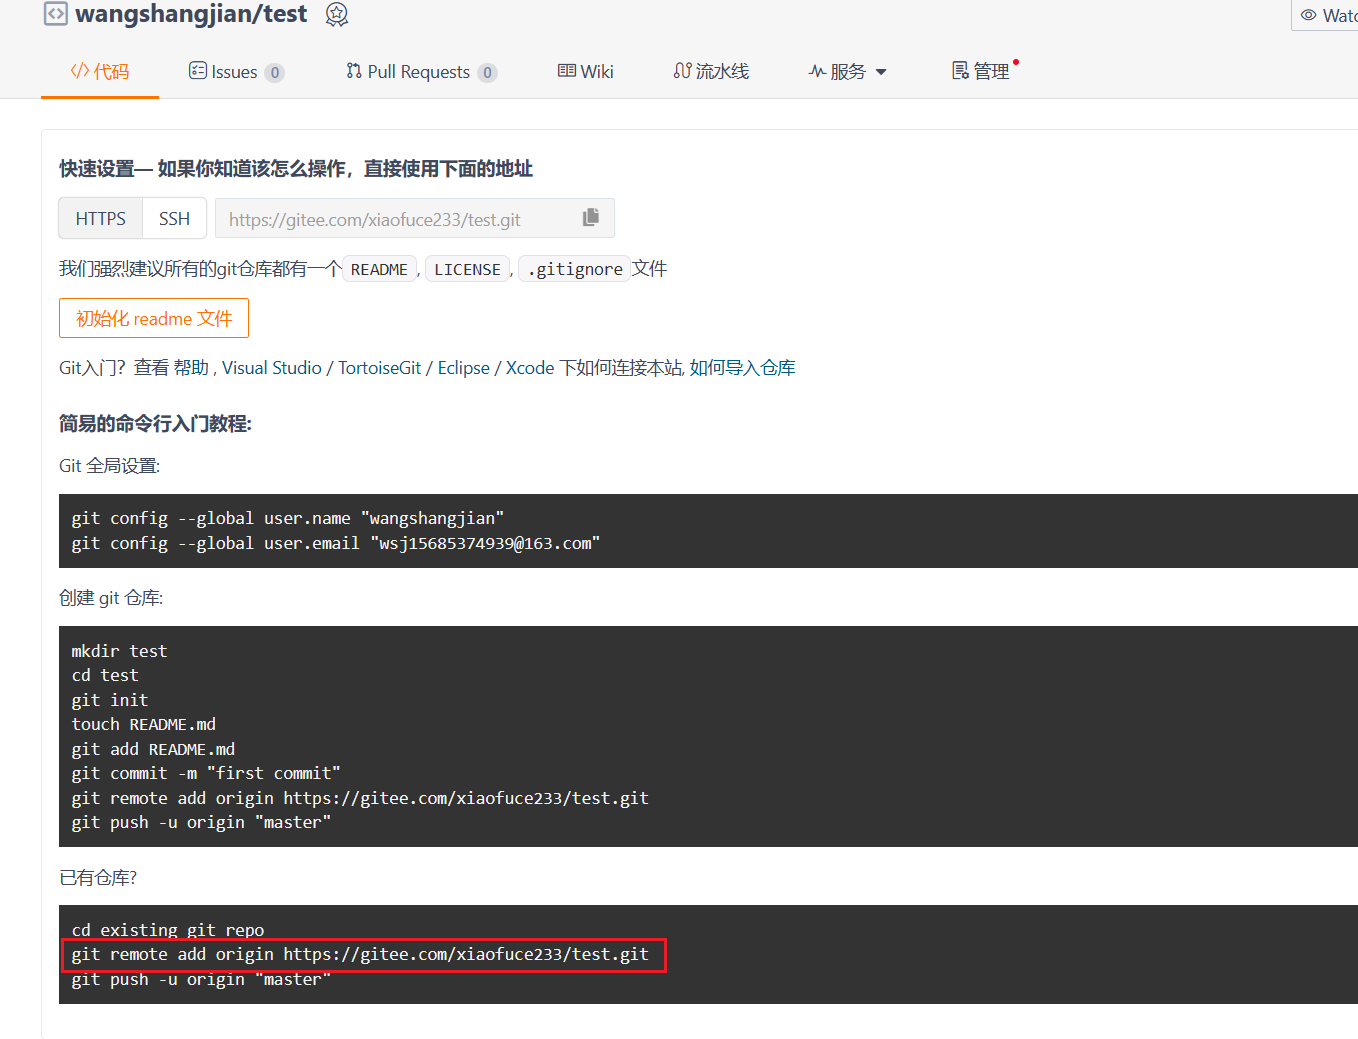1358x1039 pixels.
Task: Open the 帮助 help link
Action: pyautogui.click(x=190, y=368)
